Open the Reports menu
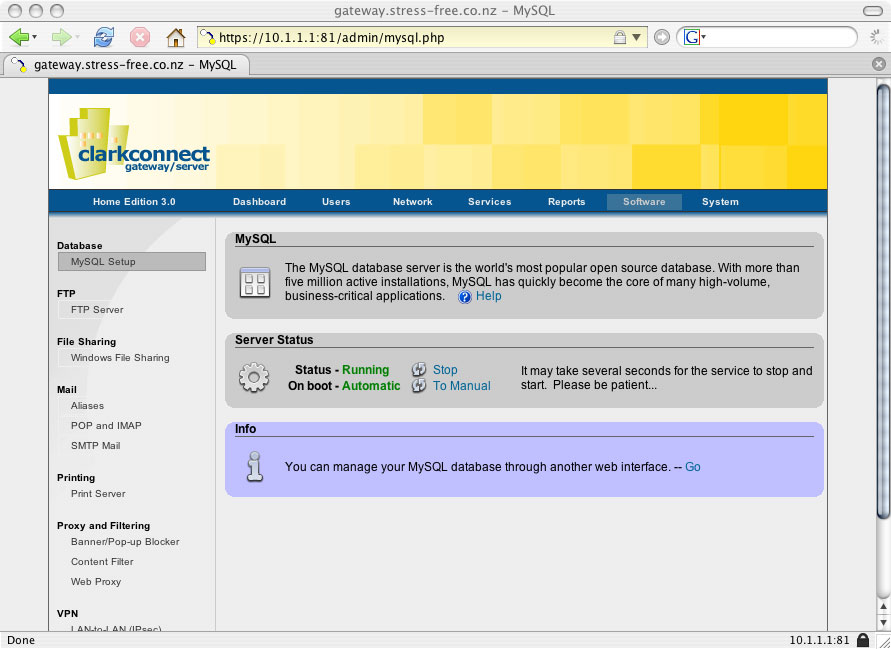 click(x=567, y=202)
